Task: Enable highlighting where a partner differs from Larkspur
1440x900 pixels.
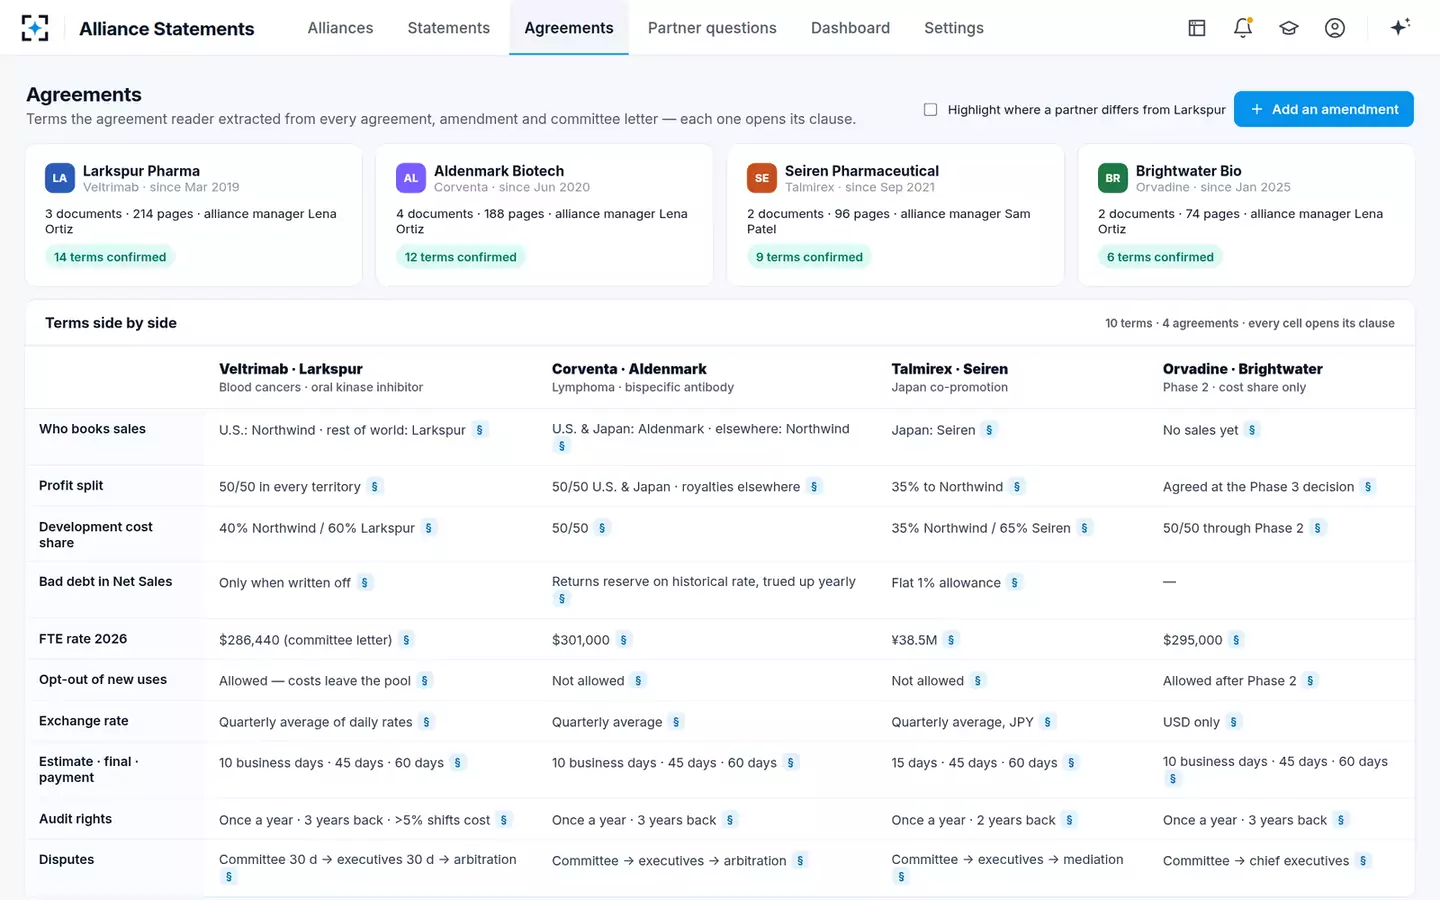Action: [931, 110]
